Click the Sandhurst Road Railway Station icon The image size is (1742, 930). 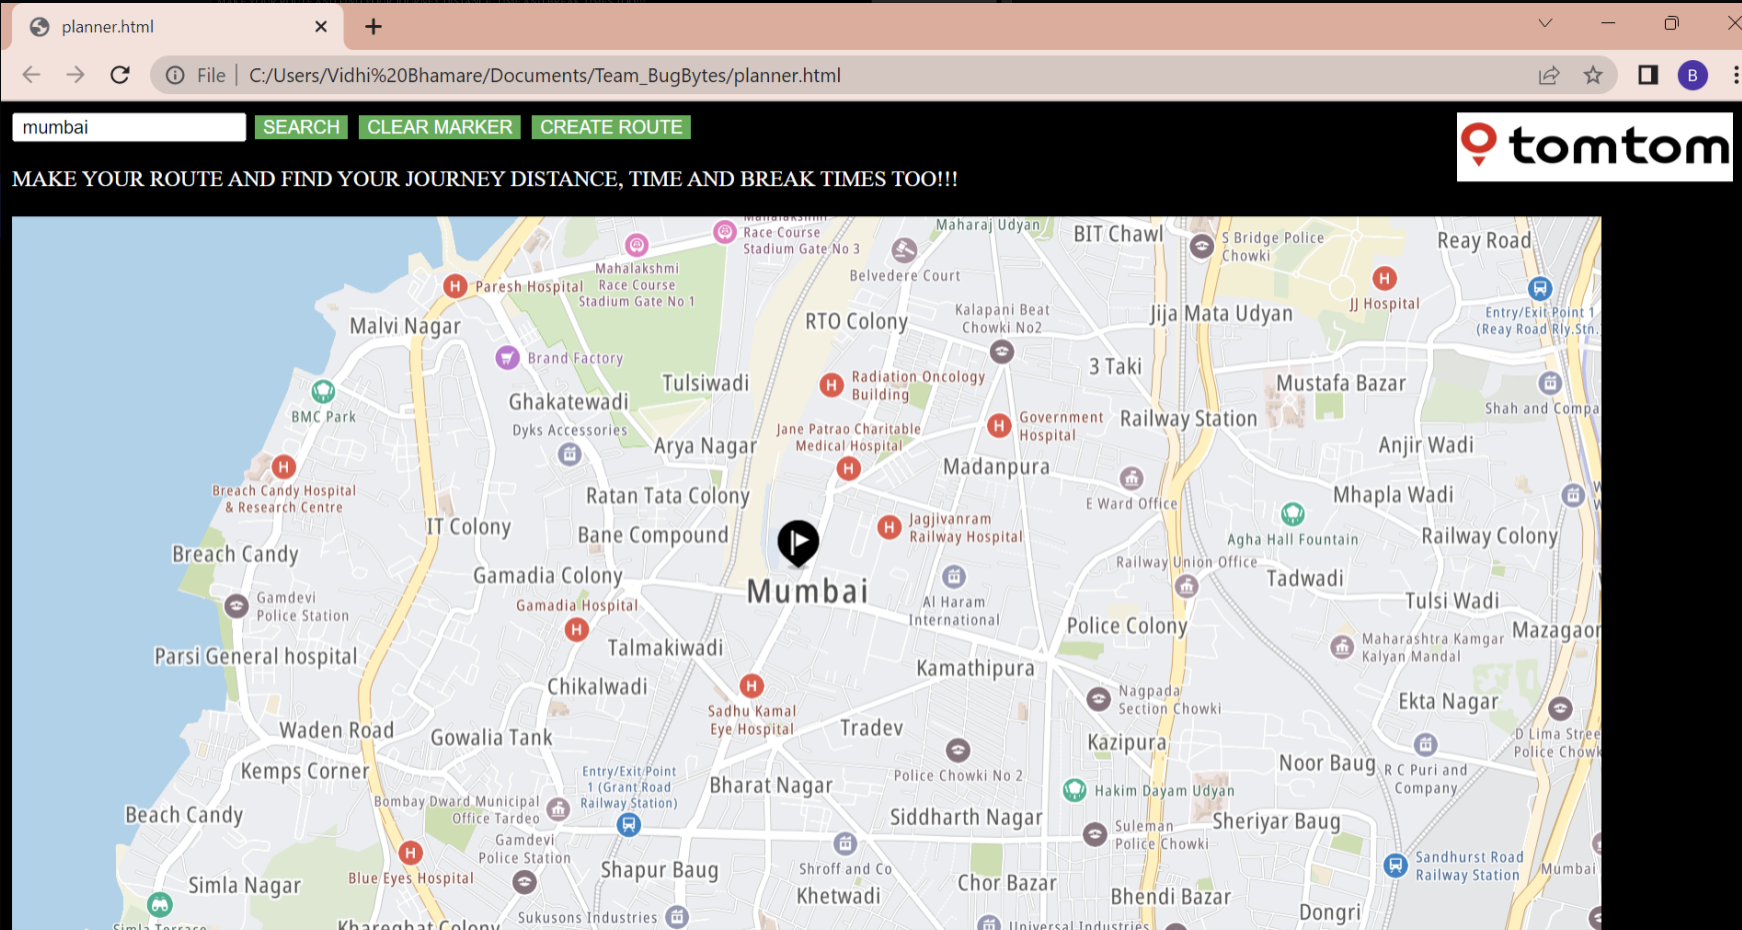(1396, 865)
